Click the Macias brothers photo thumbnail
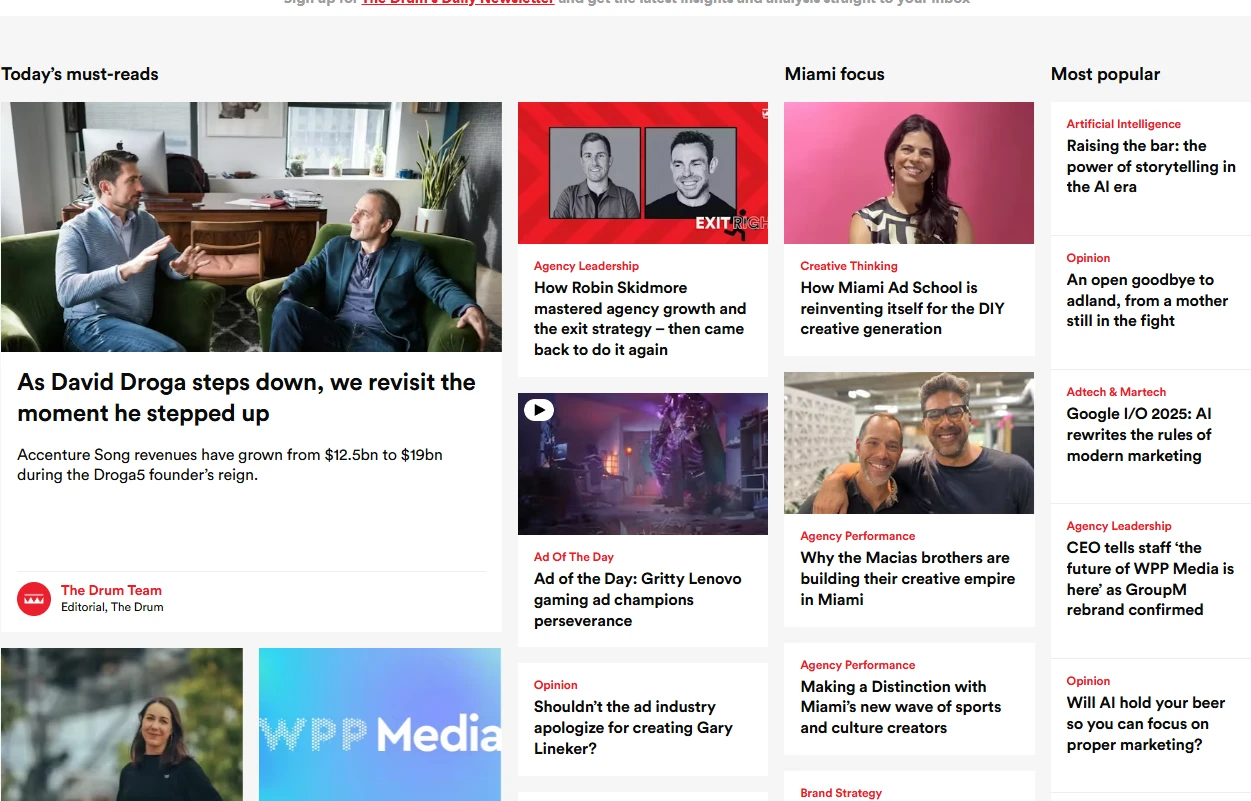The height and width of the screenshot is (801, 1251). [909, 443]
